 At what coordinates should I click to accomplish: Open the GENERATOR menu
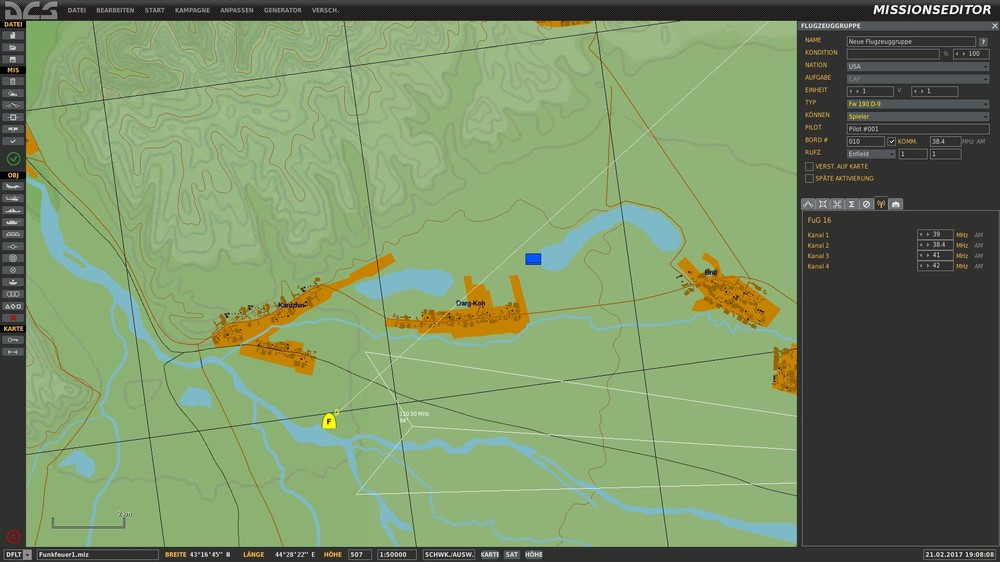point(283,10)
